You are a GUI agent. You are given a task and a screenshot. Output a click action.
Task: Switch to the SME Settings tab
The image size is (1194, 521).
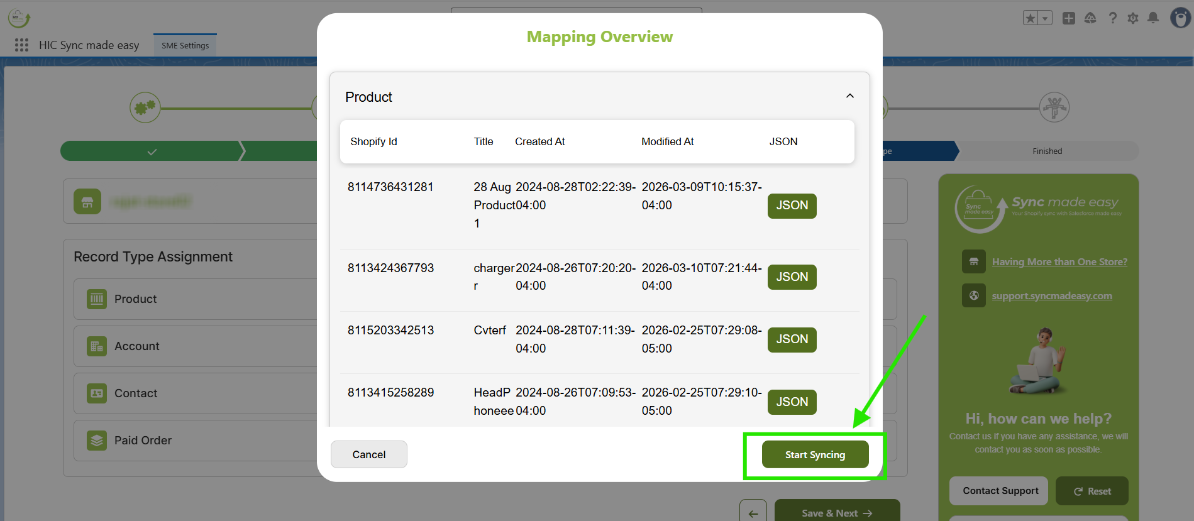pos(184,45)
